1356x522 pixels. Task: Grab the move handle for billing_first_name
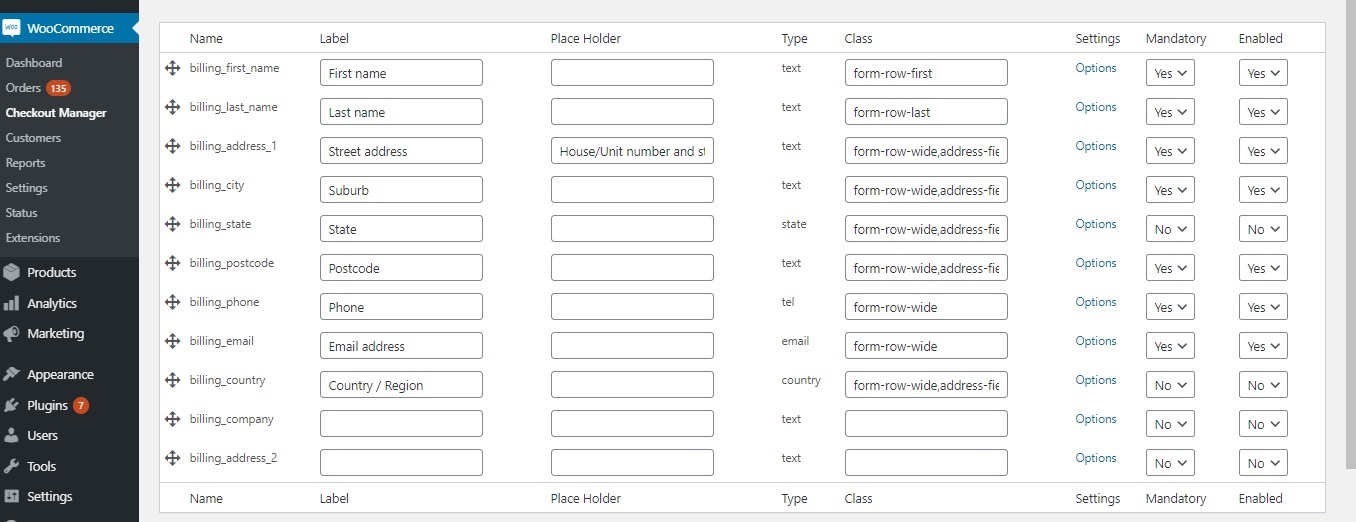pos(172,68)
